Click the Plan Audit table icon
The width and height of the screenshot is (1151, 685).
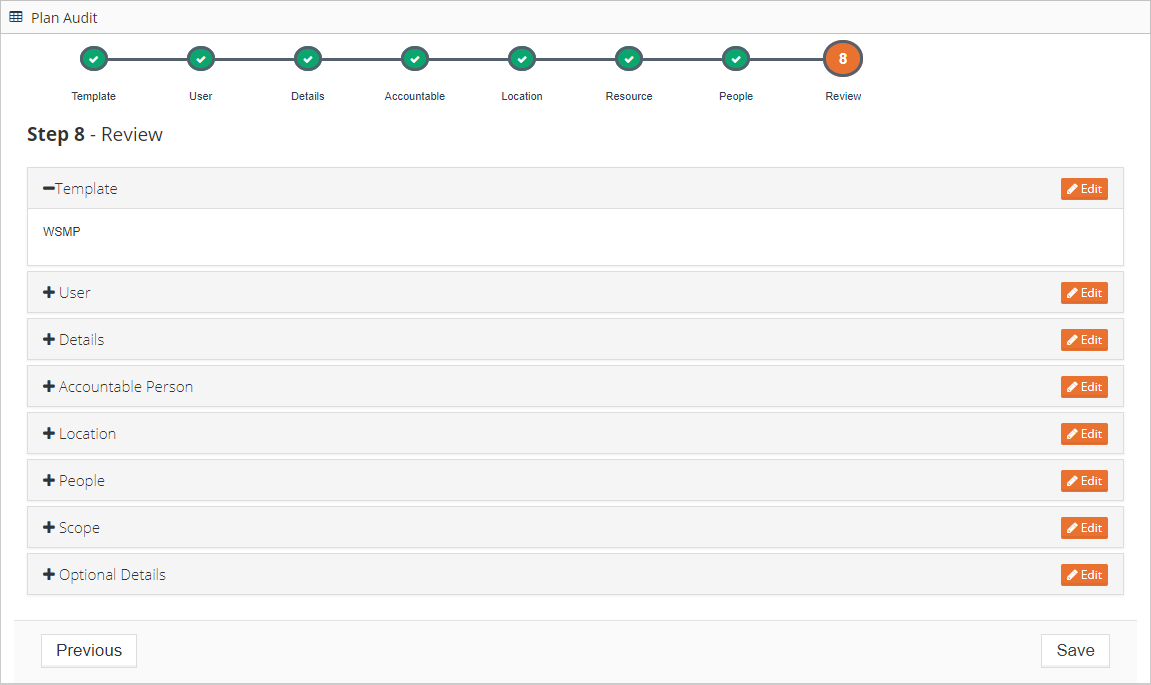pyautogui.click(x=15, y=17)
